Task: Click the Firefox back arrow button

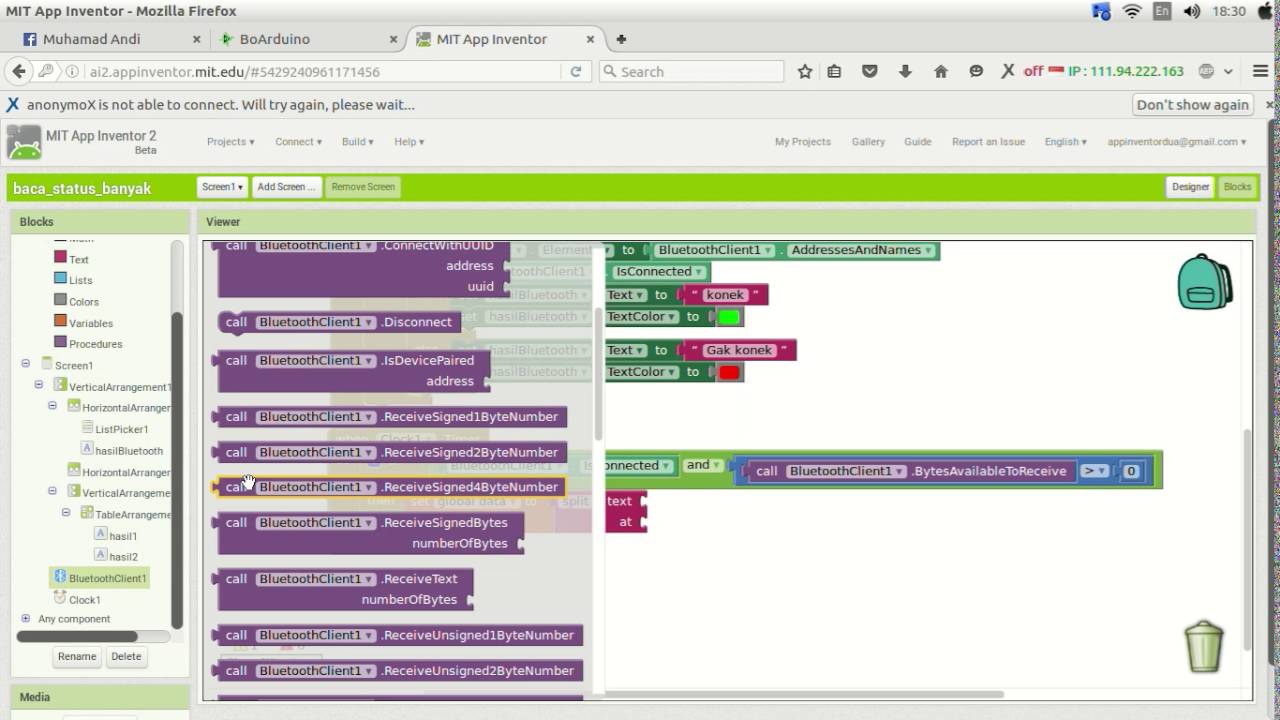Action: pyautogui.click(x=18, y=71)
